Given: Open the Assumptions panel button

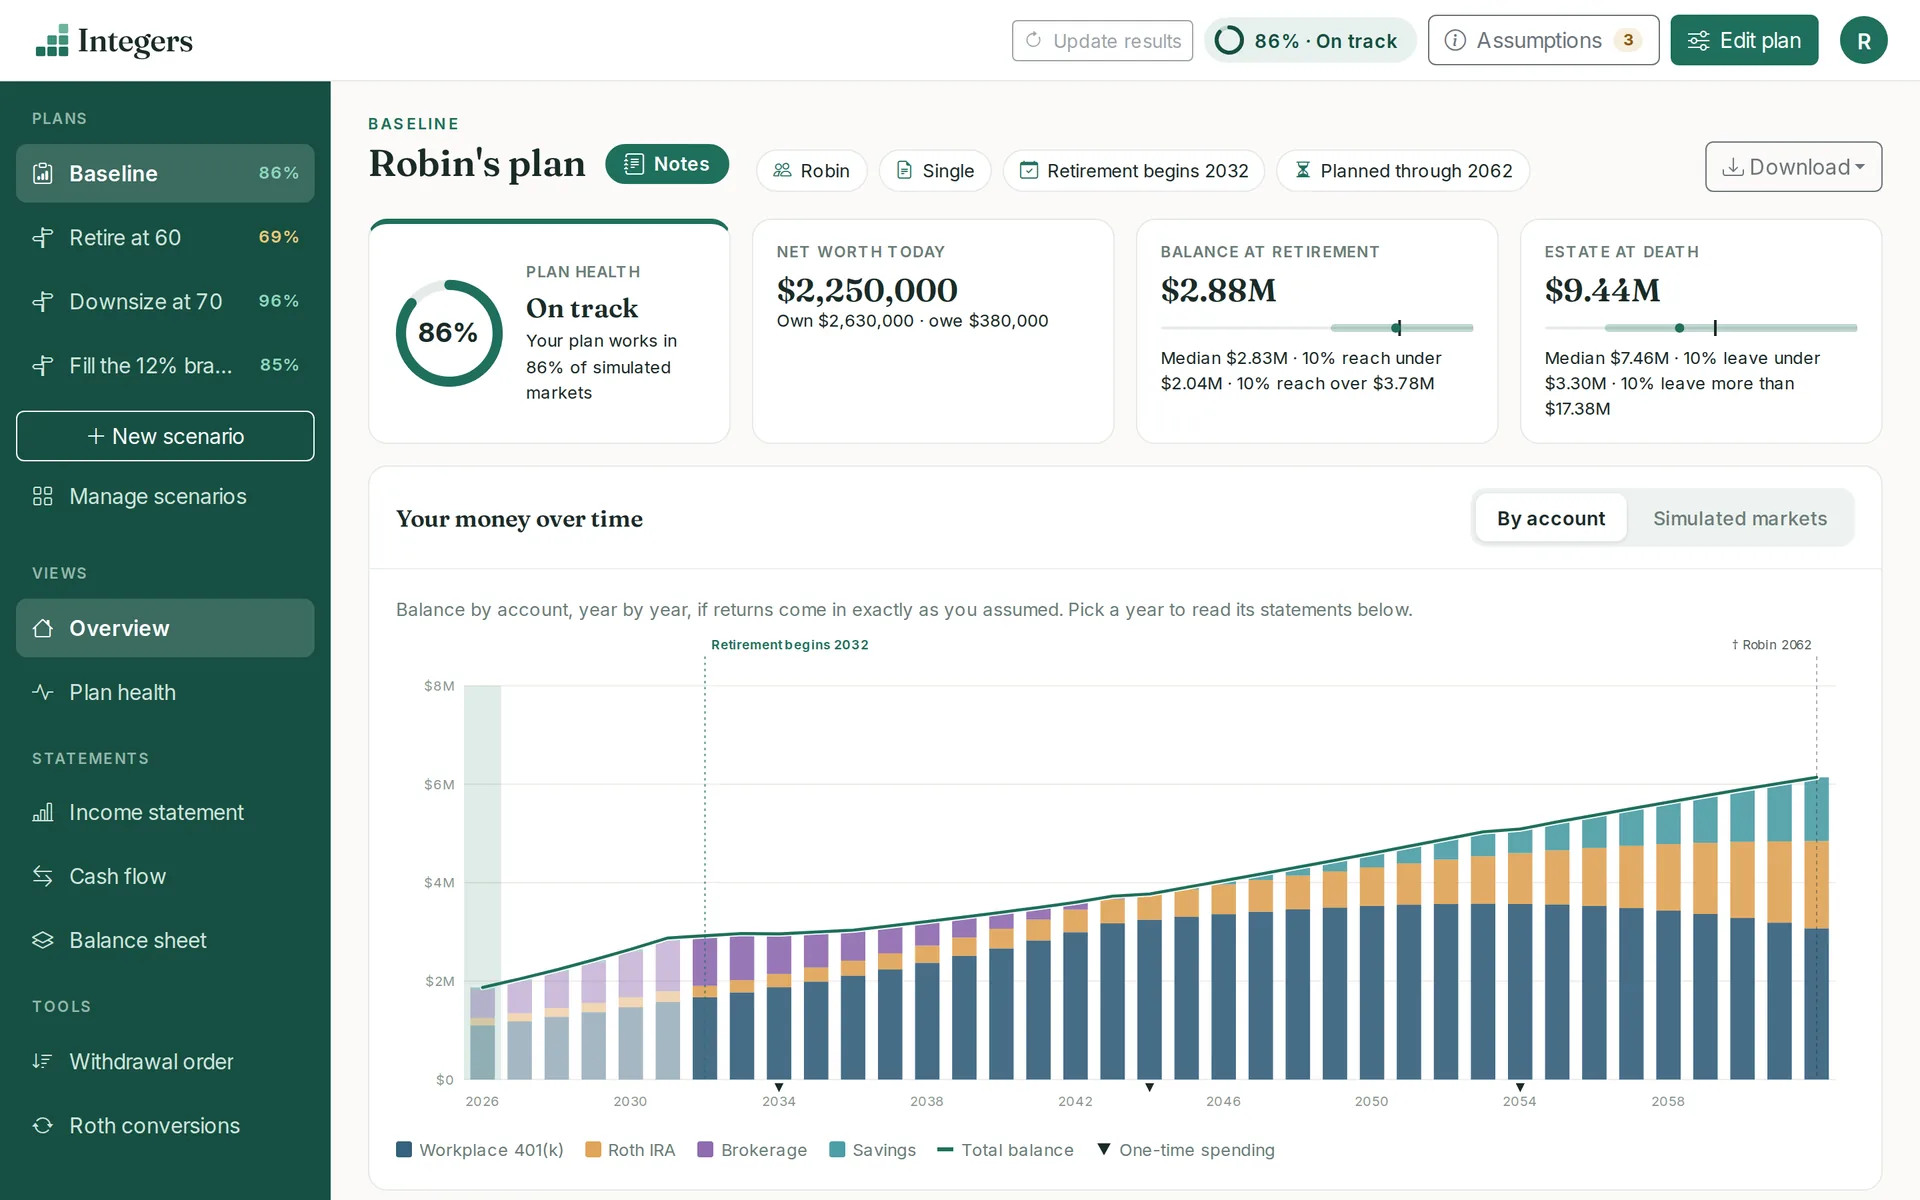Looking at the screenshot, I should pyautogui.click(x=1543, y=40).
